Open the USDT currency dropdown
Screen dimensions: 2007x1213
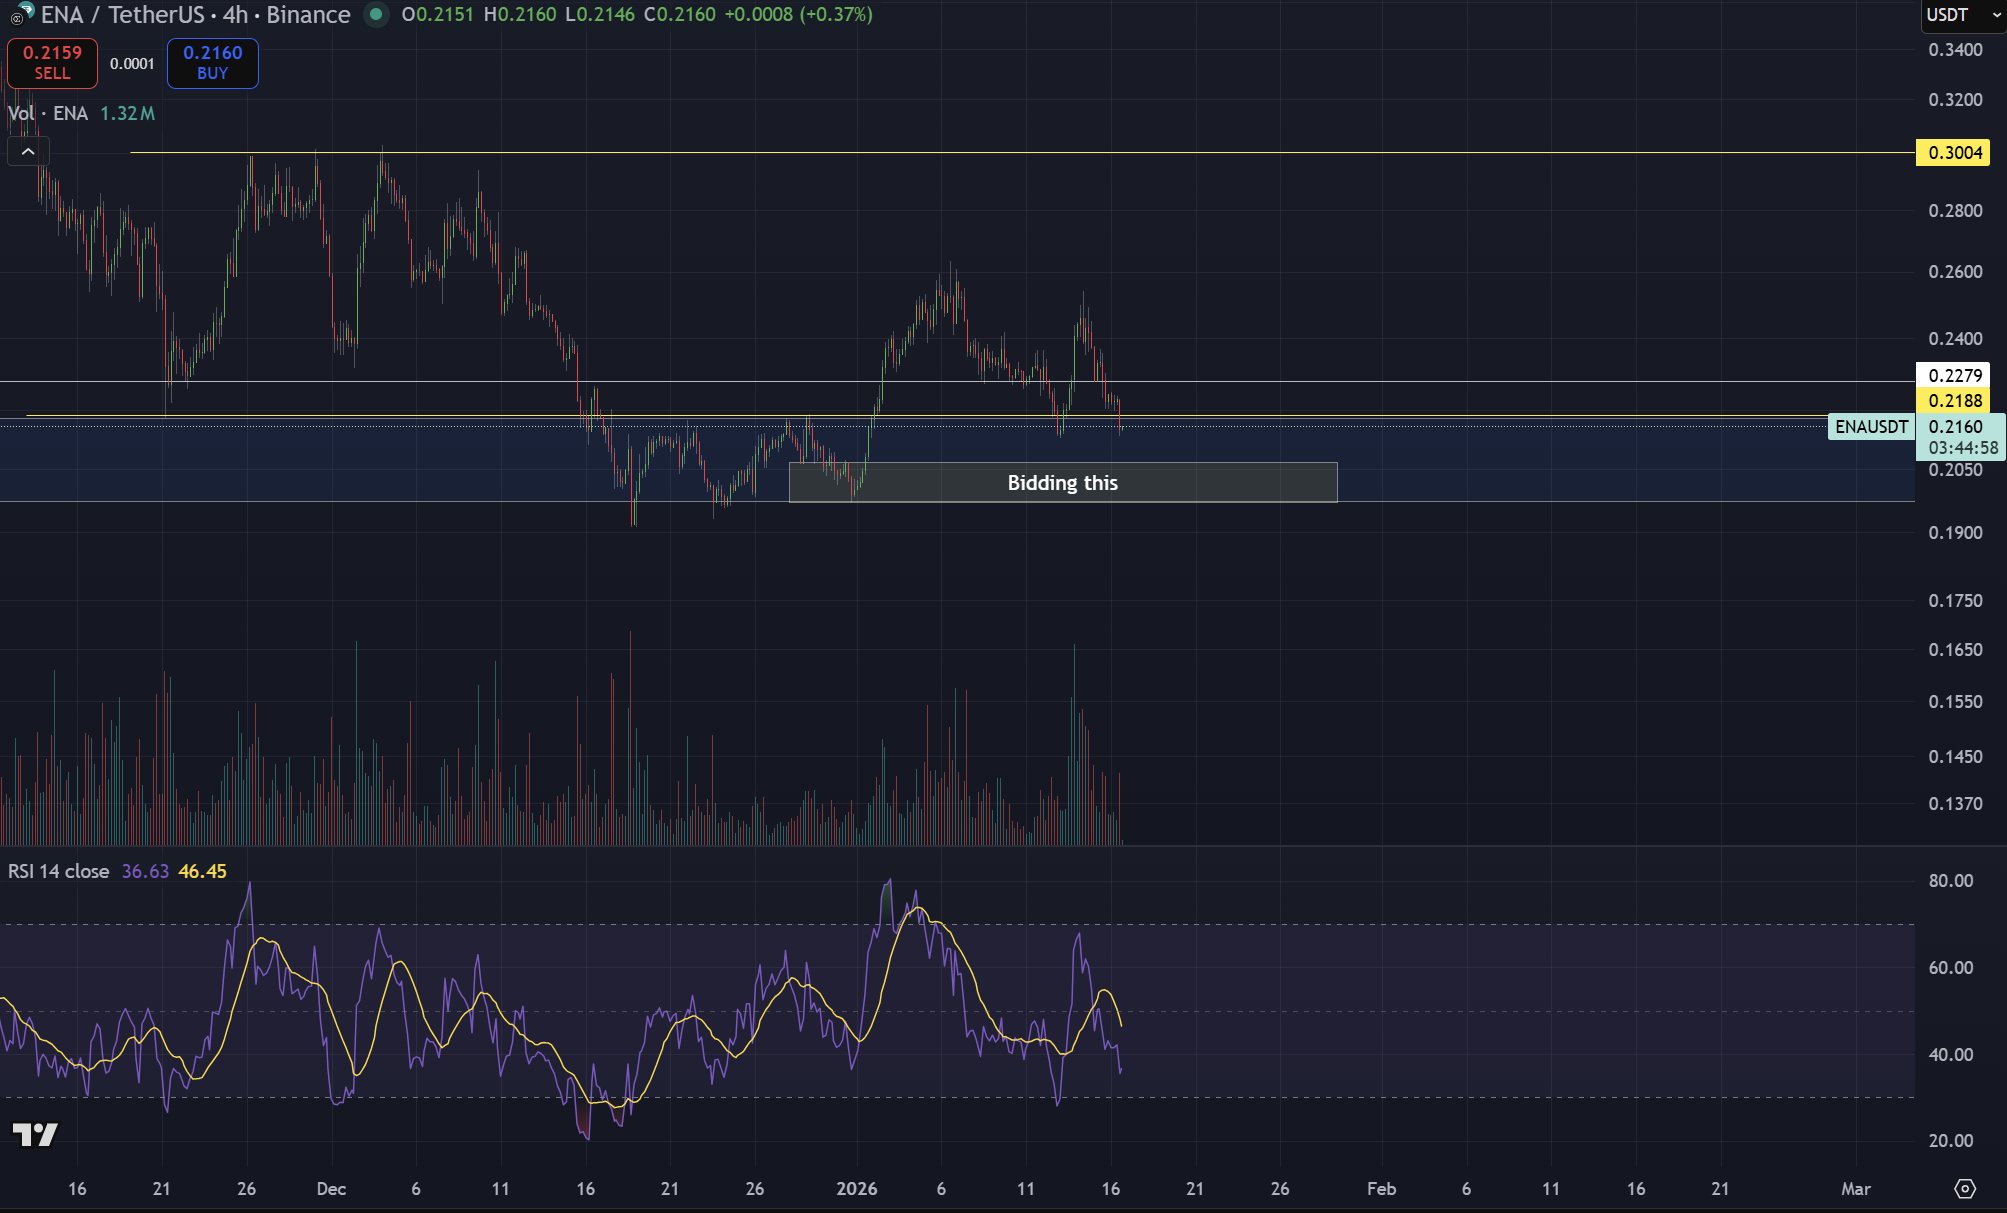coord(1962,15)
